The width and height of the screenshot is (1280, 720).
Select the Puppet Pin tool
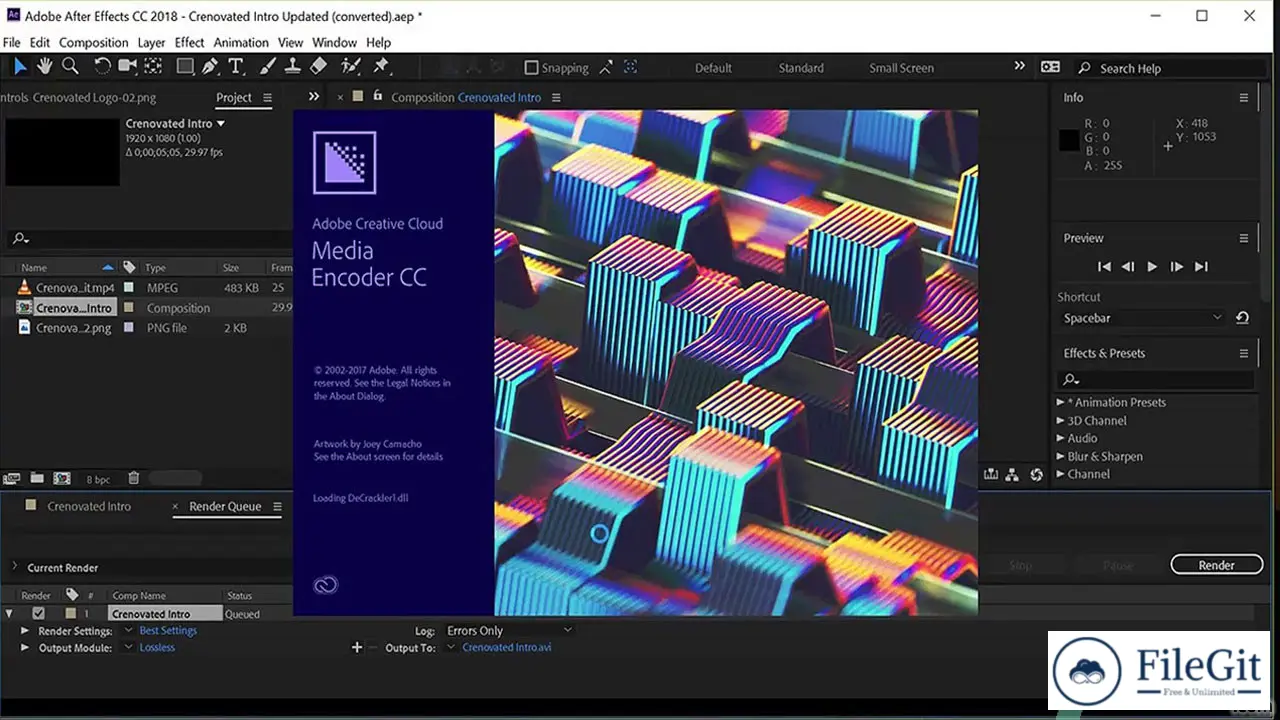(380, 67)
